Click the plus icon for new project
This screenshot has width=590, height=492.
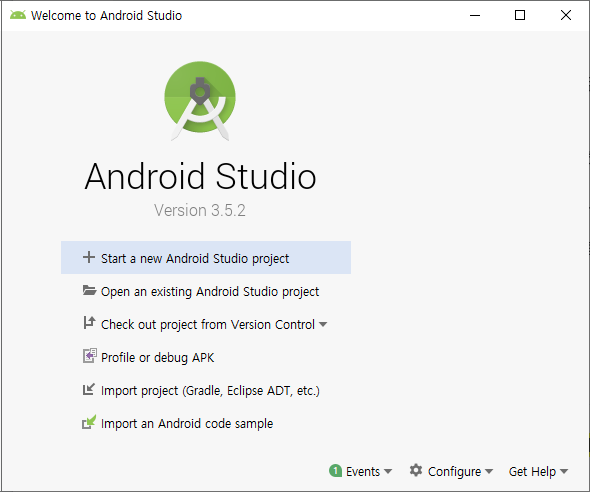point(89,257)
